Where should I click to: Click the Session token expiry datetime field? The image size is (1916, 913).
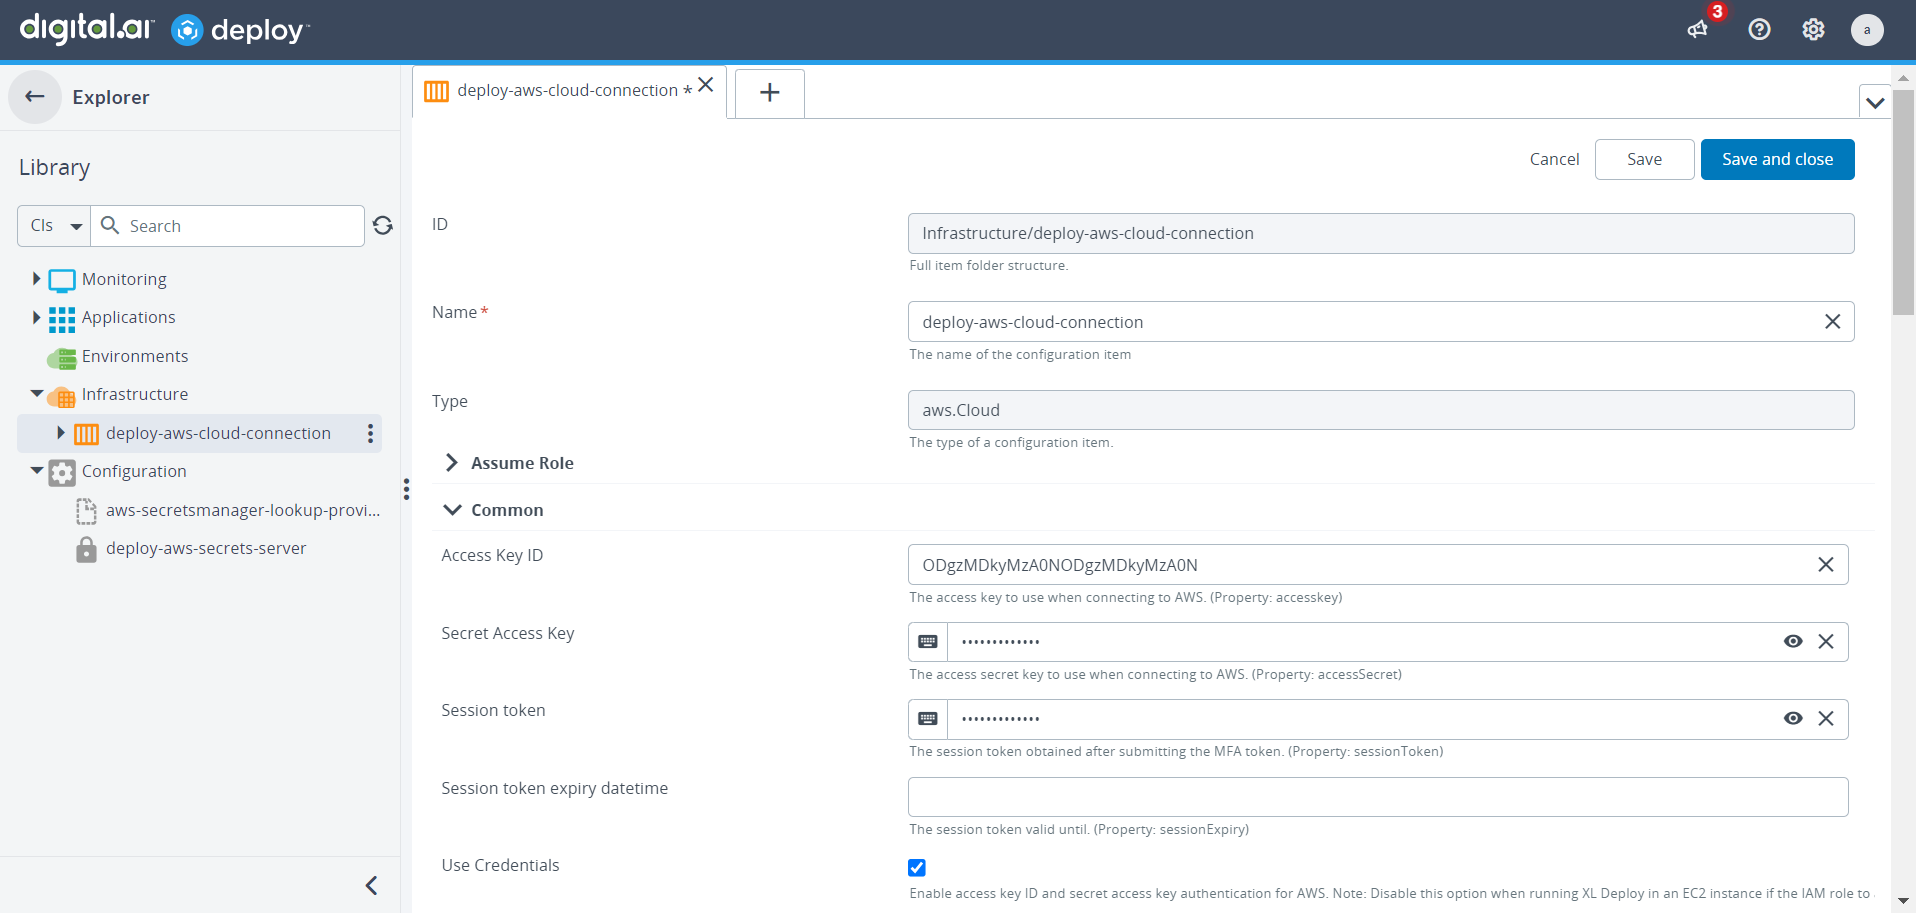coord(1377,797)
